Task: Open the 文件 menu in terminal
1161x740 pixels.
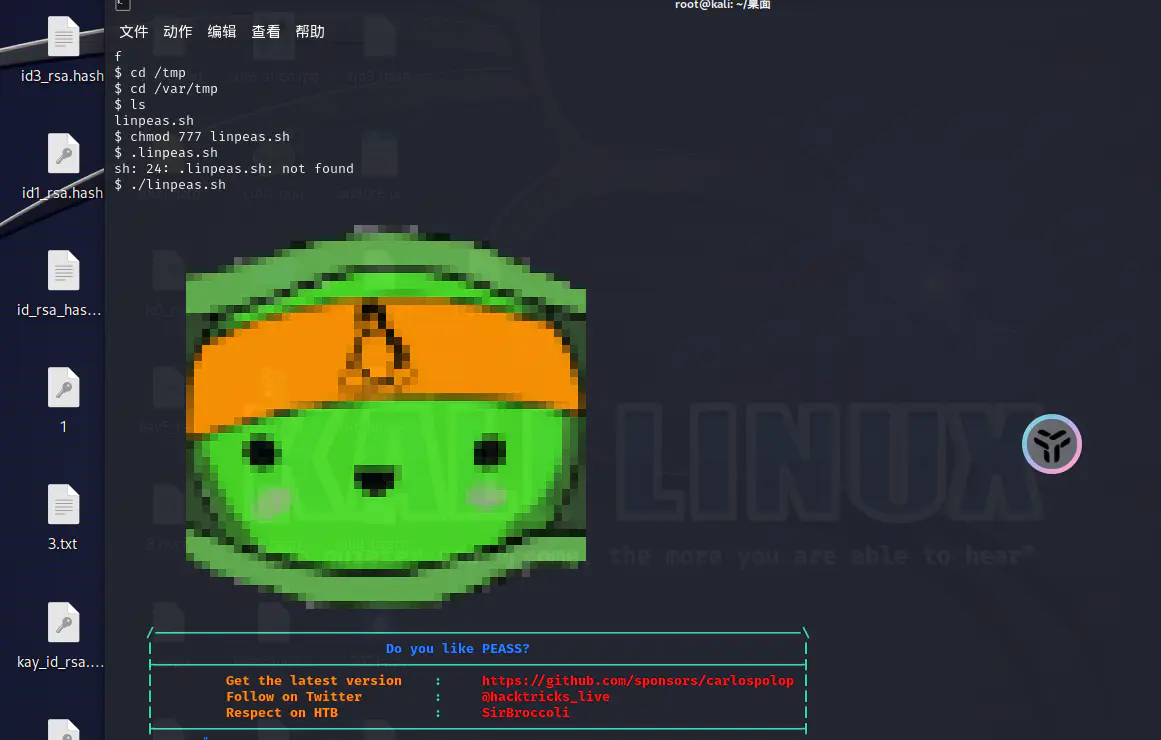Action: pyautogui.click(x=133, y=32)
